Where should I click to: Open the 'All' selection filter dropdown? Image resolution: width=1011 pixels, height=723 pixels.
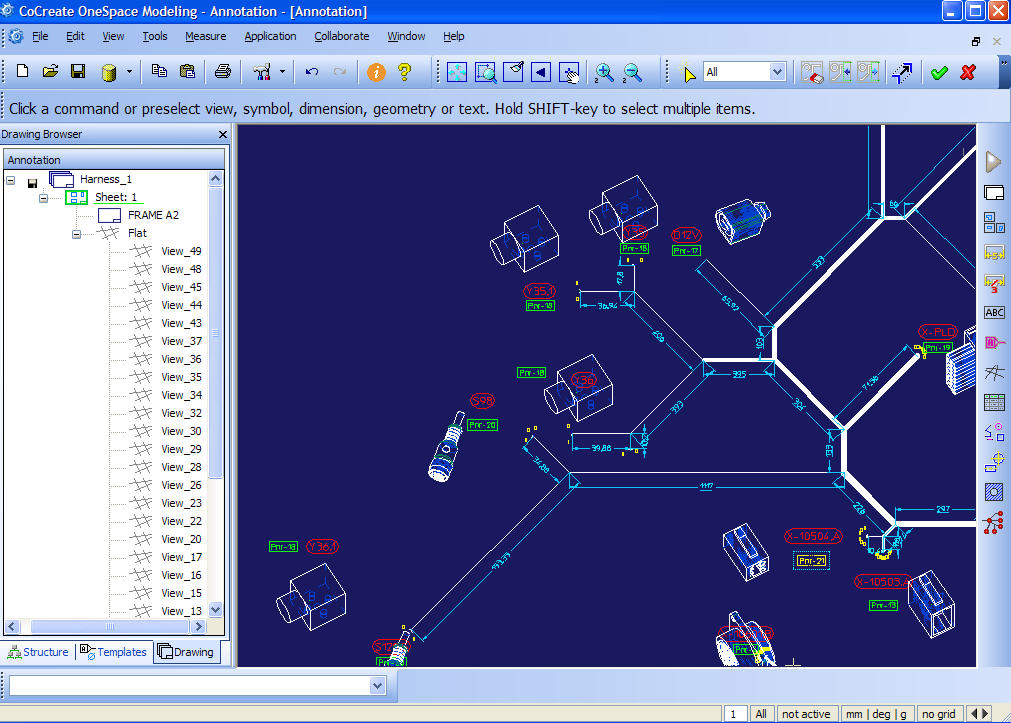pyautogui.click(x=777, y=72)
